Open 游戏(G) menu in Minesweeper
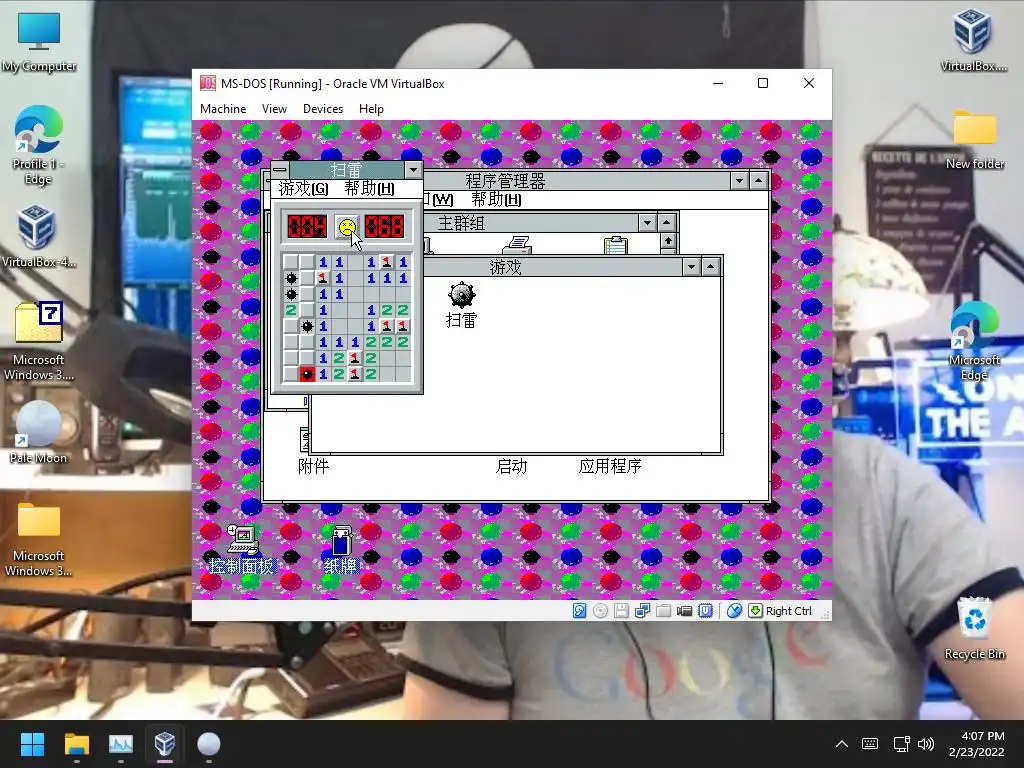Viewport: 1024px width, 768px height. point(303,189)
